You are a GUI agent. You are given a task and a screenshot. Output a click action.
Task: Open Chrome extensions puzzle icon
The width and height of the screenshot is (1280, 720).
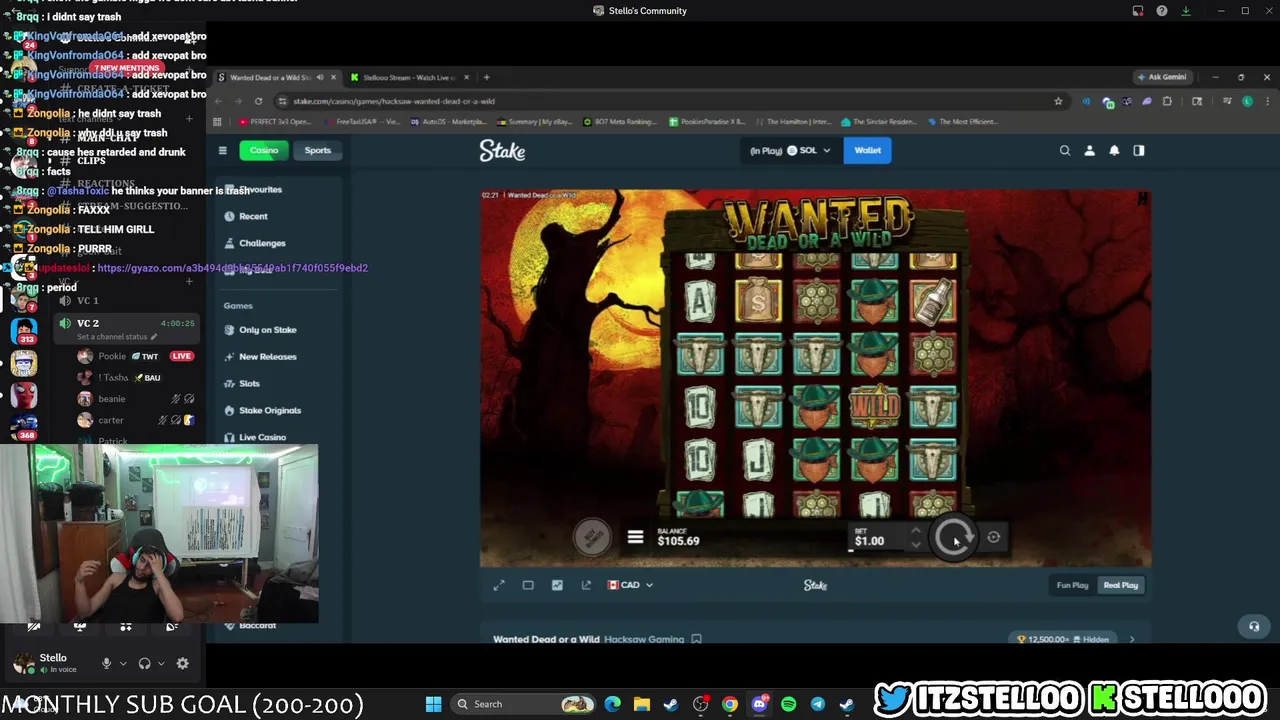coord(1166,101)
